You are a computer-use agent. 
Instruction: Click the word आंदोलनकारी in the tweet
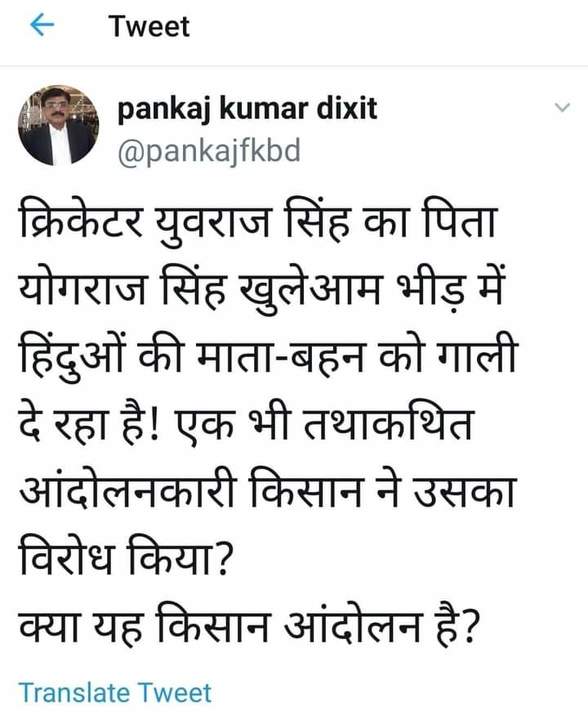tap(129, 491)
